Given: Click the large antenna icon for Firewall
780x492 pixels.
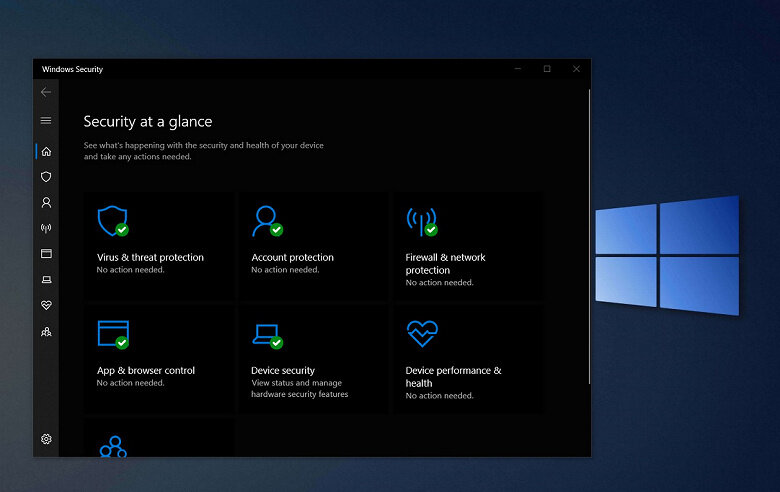Looking at the screenshot, I should 422,221.
